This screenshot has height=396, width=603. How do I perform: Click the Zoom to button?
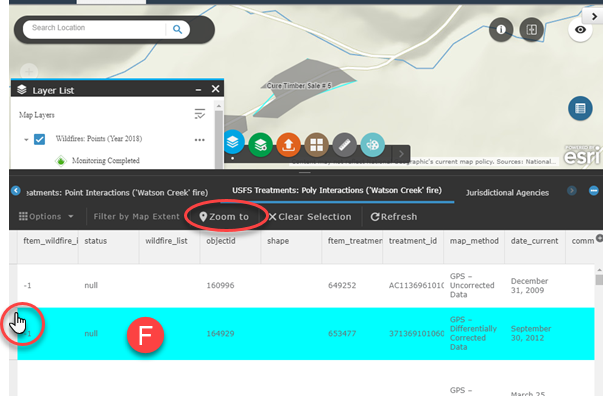tap(224, 217)
